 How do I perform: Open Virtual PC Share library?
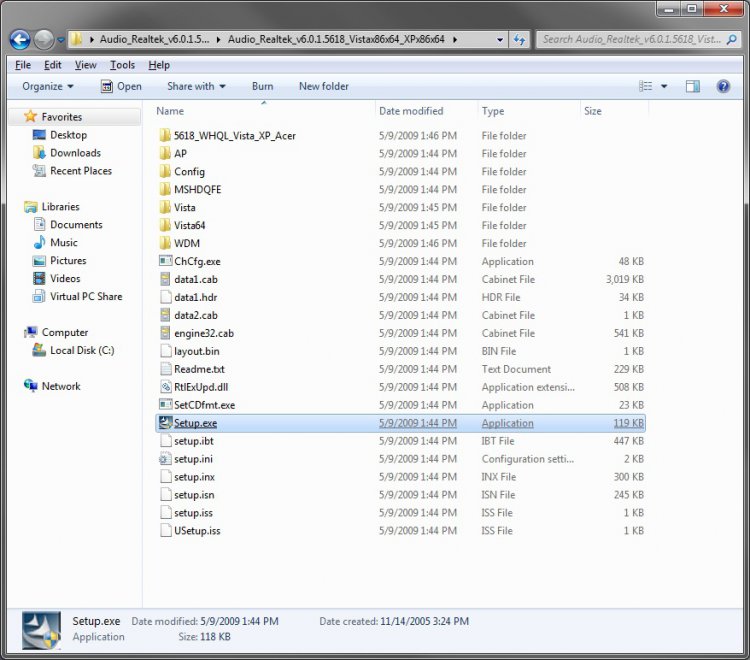86,297
